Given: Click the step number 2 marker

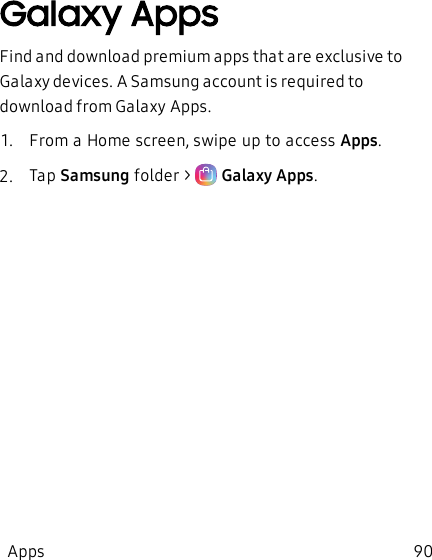Looking at the screenshot, I should [6, 176].
